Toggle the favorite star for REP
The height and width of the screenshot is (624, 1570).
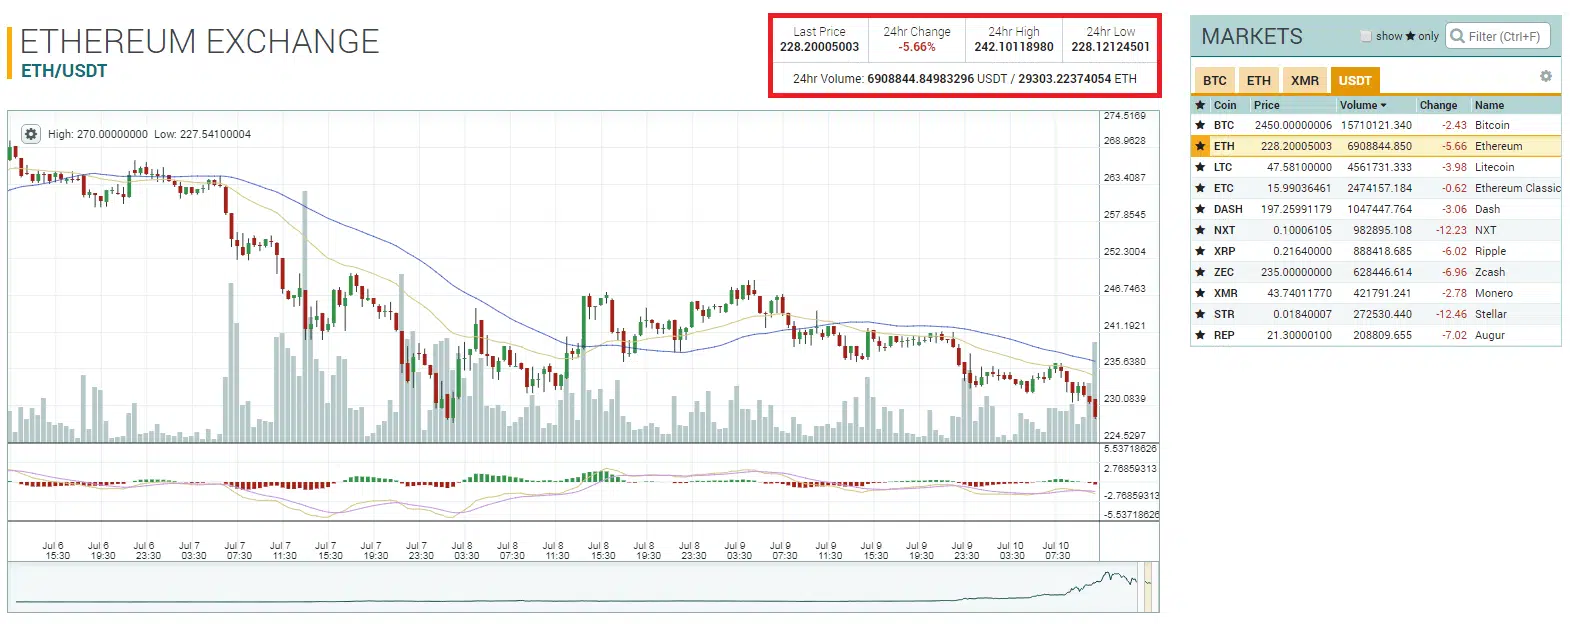(x=1200, y=335)
